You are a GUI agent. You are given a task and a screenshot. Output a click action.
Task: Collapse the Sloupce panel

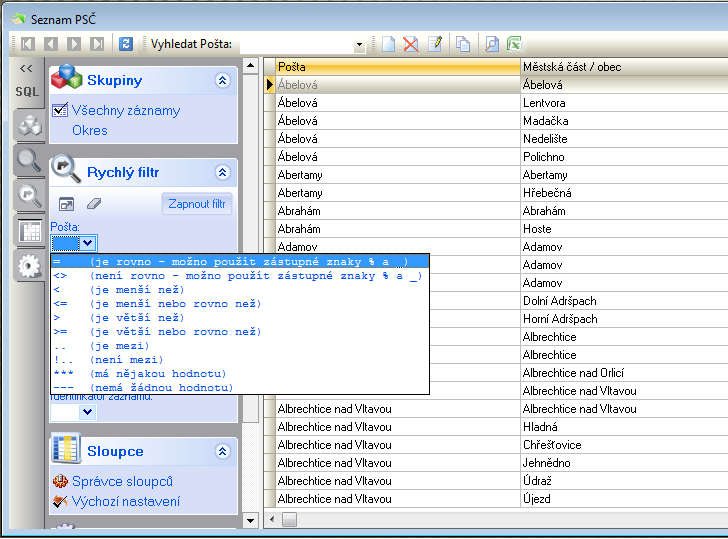pyautogui.click(x=222, y=451)
